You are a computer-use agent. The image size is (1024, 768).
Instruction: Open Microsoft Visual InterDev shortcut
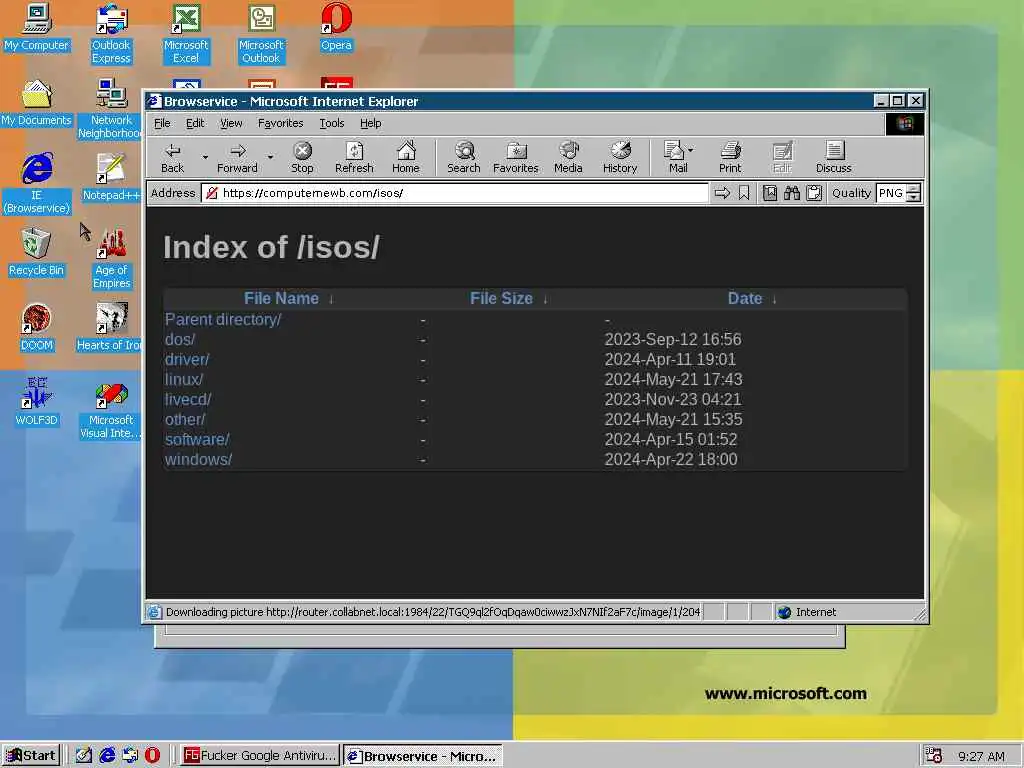(111, 410)
